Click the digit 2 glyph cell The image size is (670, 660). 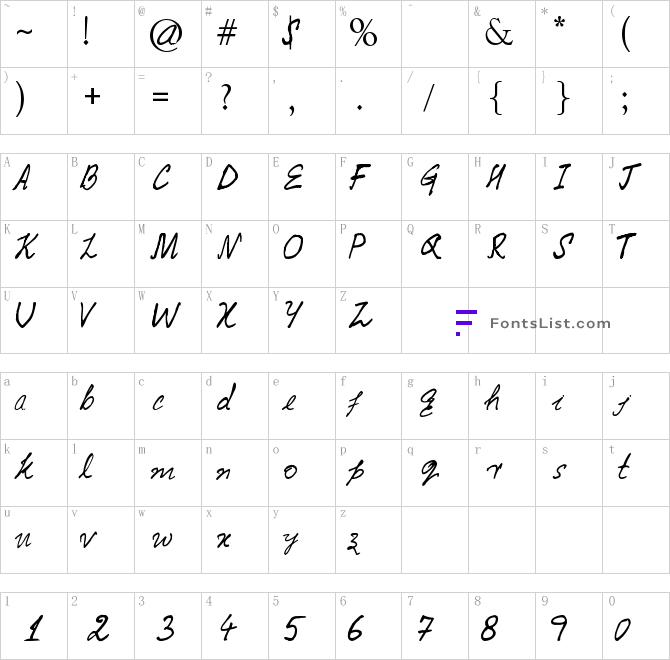(101, 626)
